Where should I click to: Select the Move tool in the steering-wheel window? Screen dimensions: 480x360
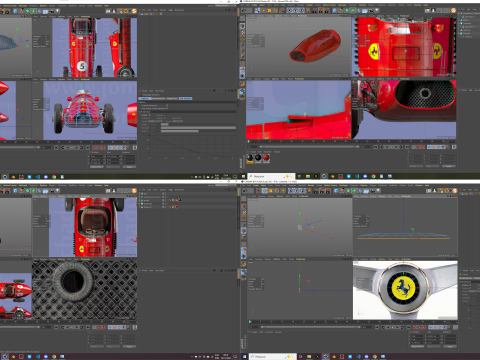(265, 191)
